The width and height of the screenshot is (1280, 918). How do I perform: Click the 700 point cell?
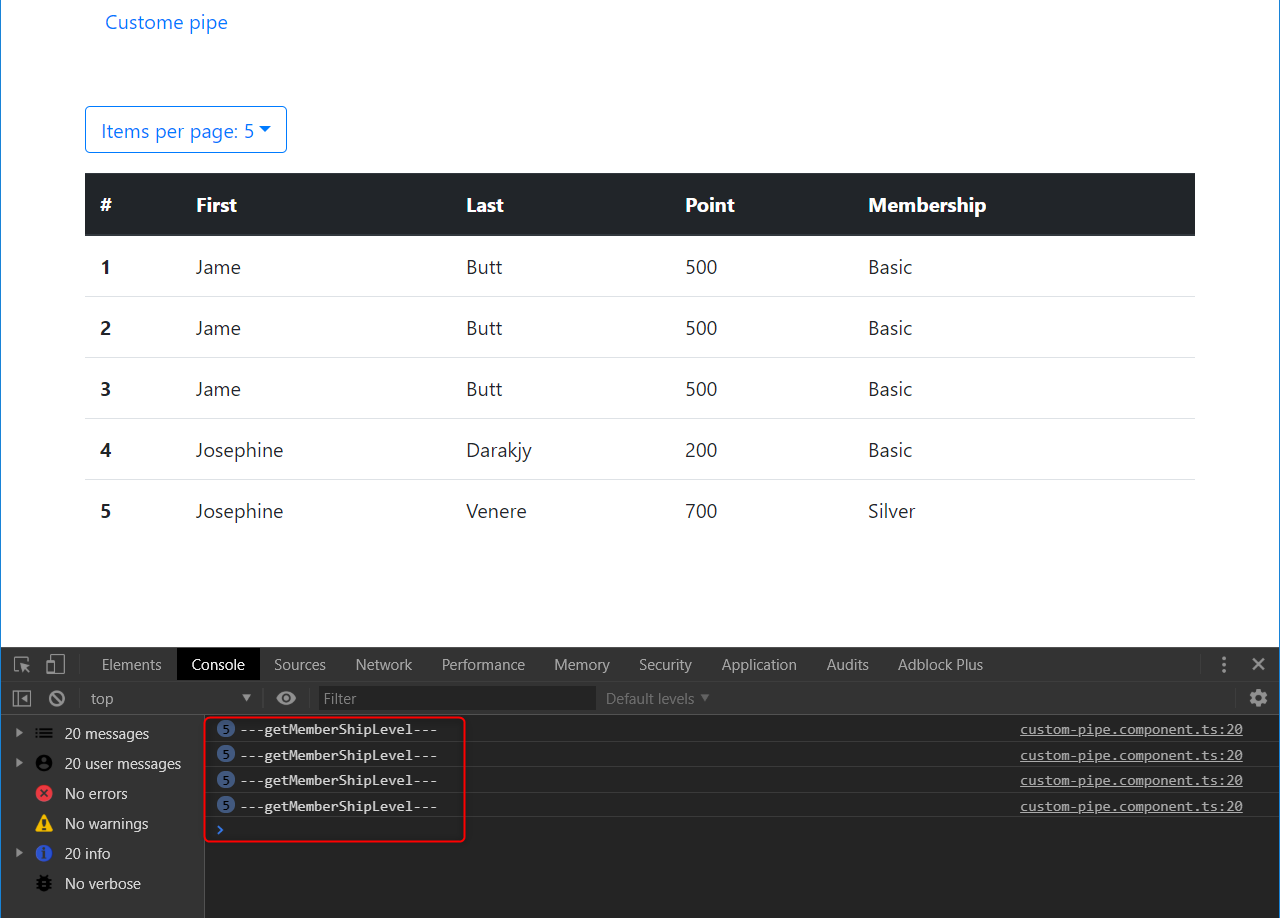pos(701,511)
